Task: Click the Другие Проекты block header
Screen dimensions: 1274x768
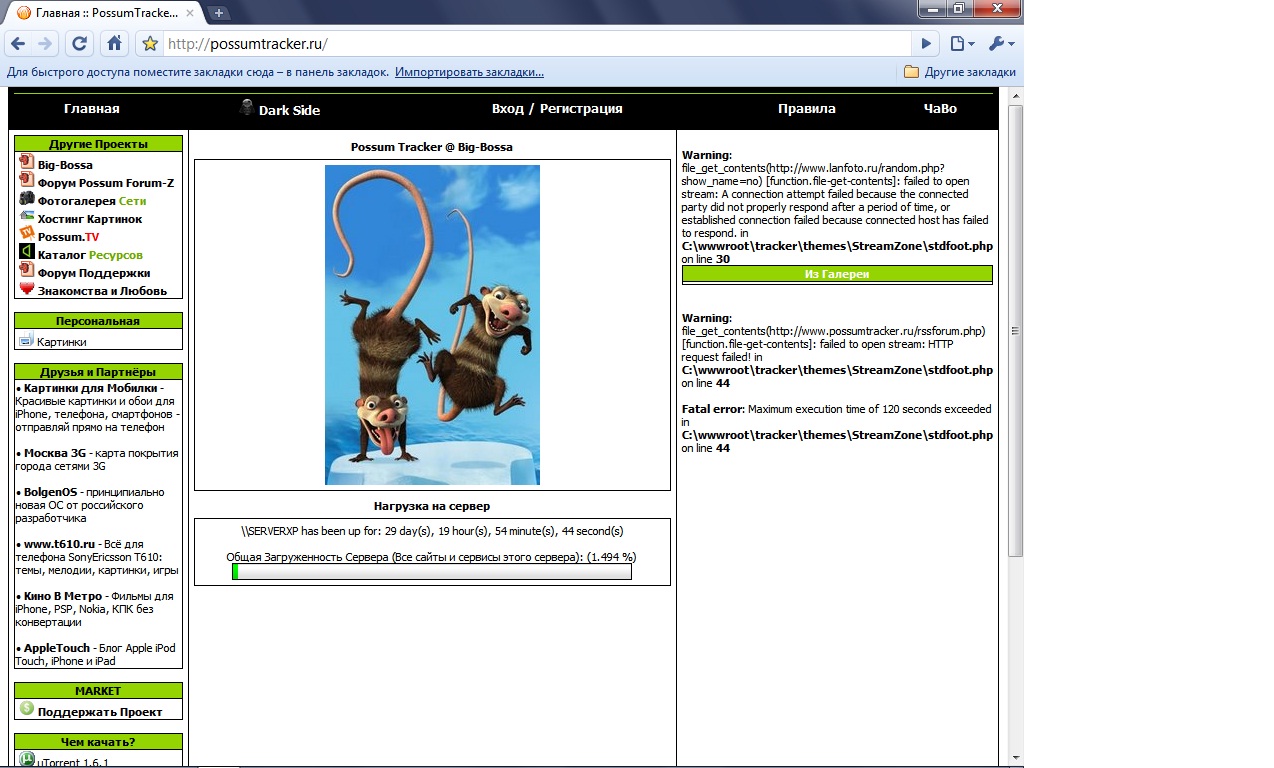Action: pos(98,144)
